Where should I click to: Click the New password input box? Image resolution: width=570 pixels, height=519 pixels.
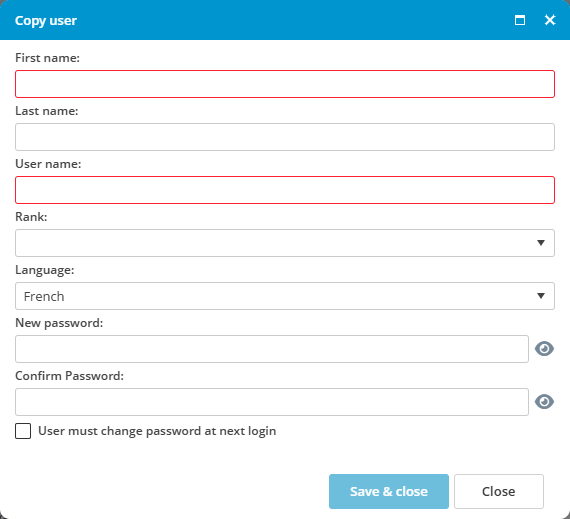272,349
